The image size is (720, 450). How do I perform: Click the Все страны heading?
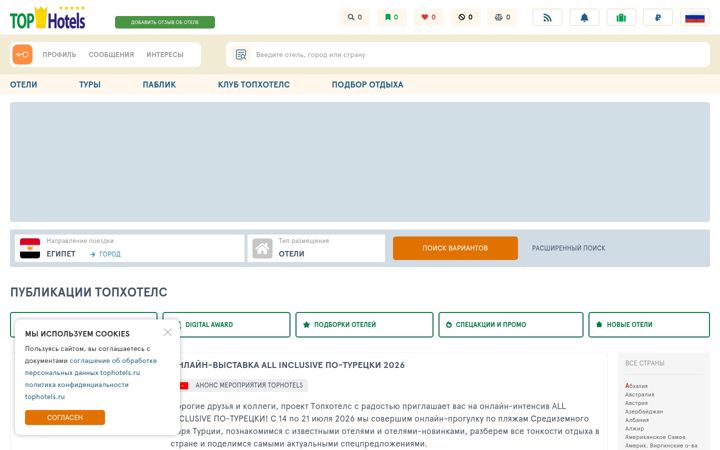(x=645, y=363)
